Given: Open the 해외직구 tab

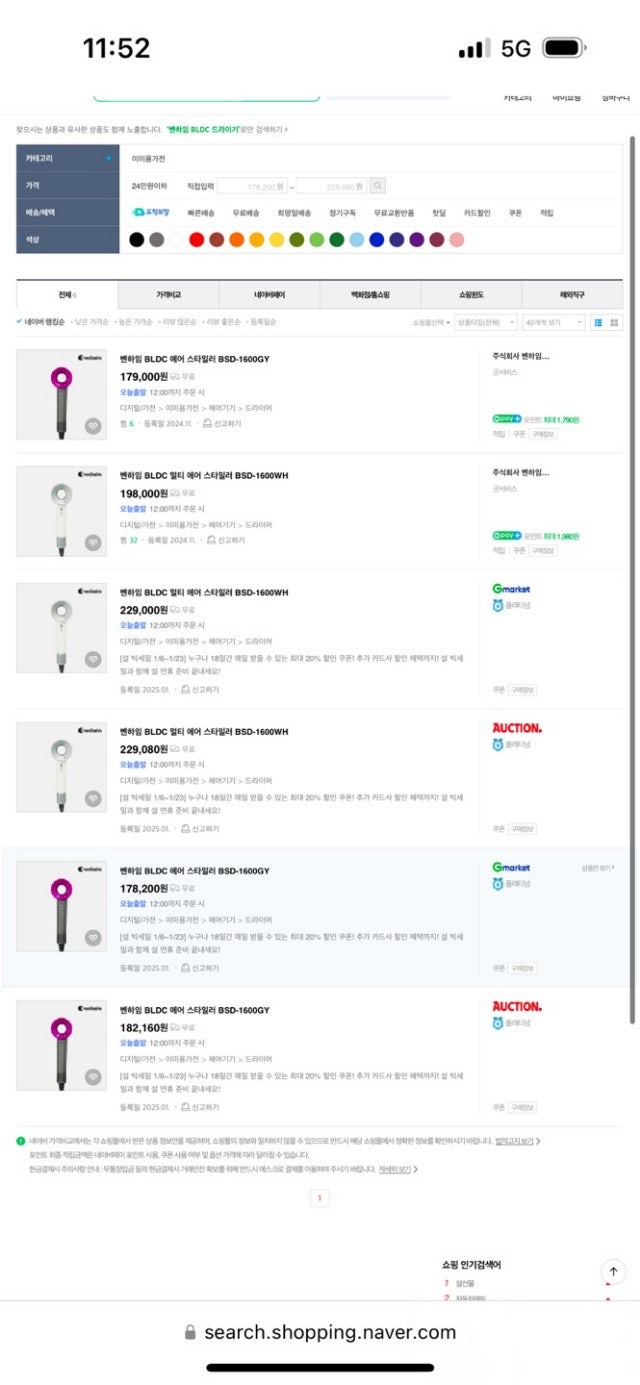Looking at the screenshot, I should click(x=572, y=295).
